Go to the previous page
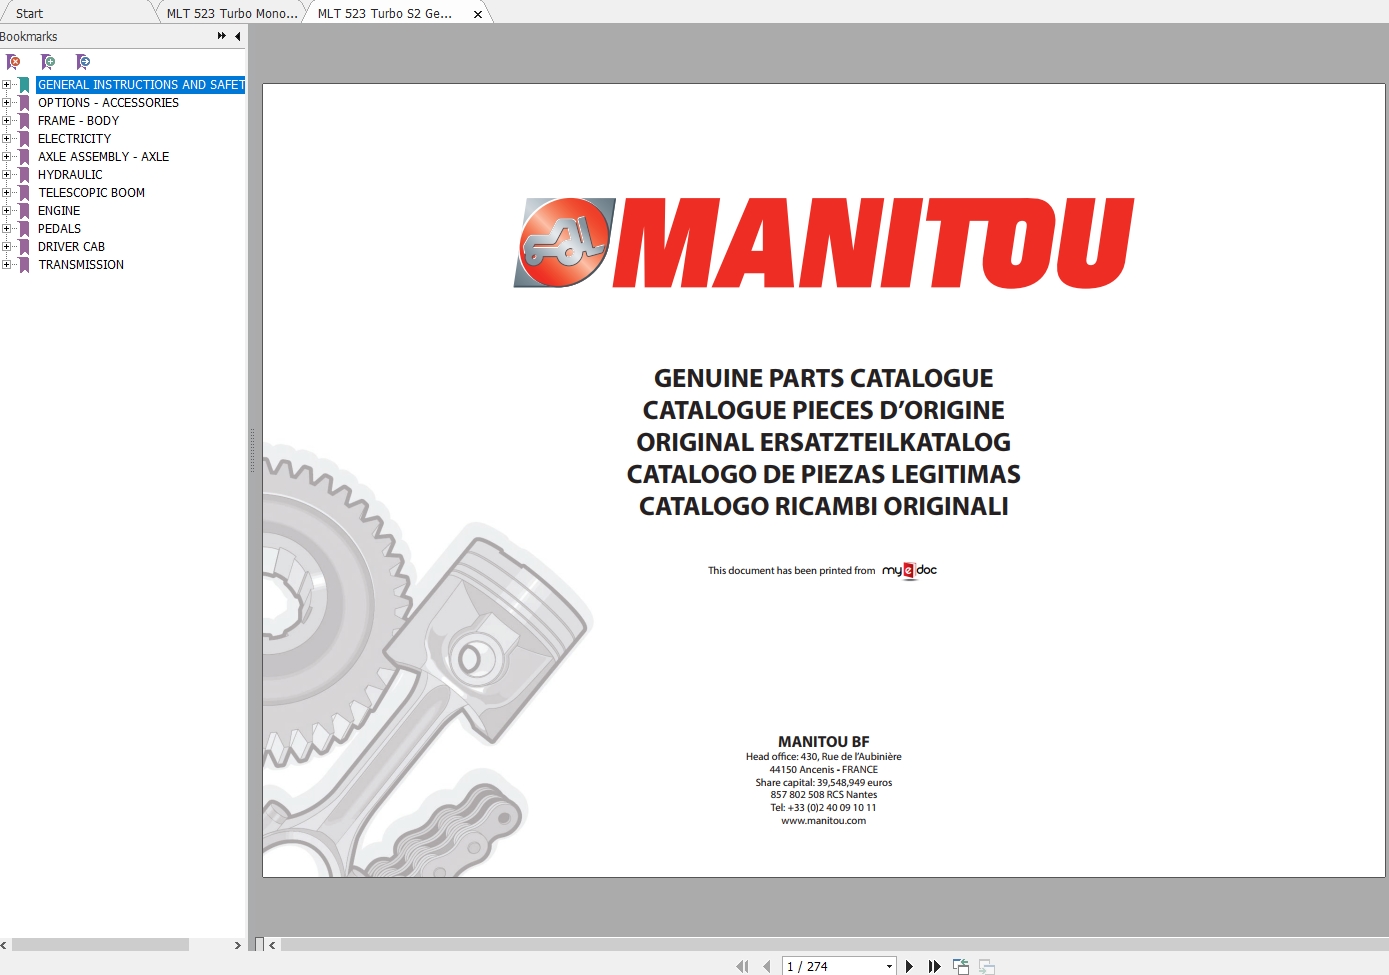 click(767, 966)
